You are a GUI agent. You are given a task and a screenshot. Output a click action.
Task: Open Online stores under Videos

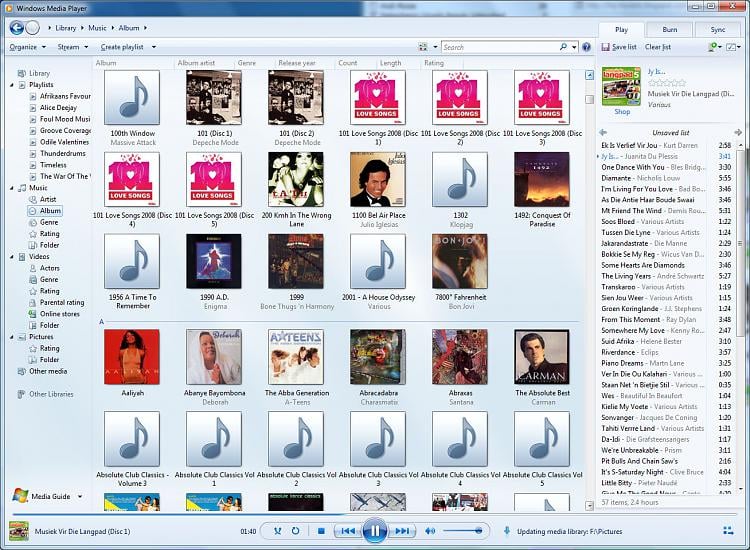coord(60,314)
